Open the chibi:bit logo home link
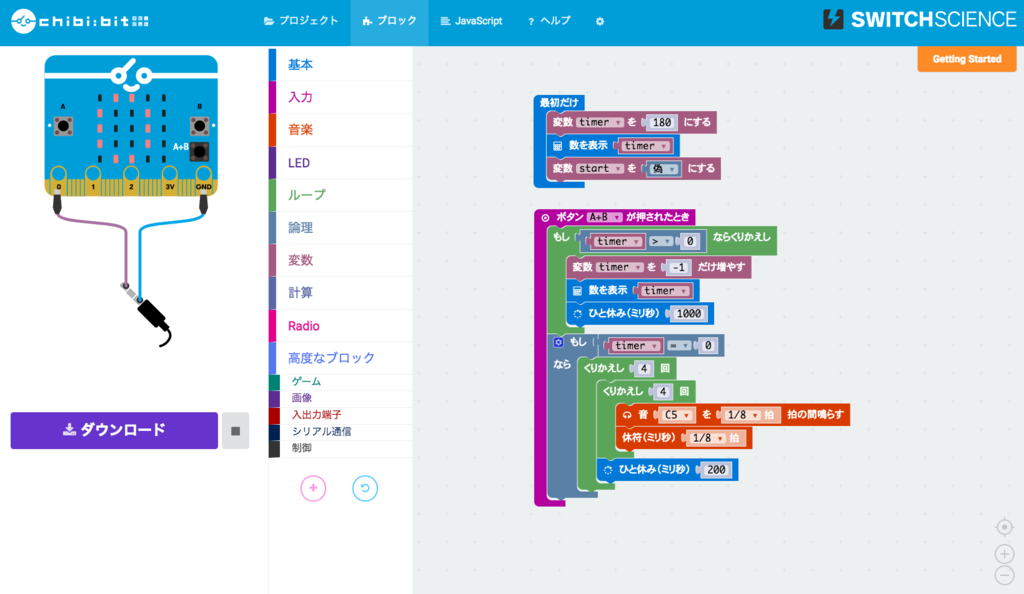The height and width of the screenshot is (594, 1024). click(x=80, y=22)
